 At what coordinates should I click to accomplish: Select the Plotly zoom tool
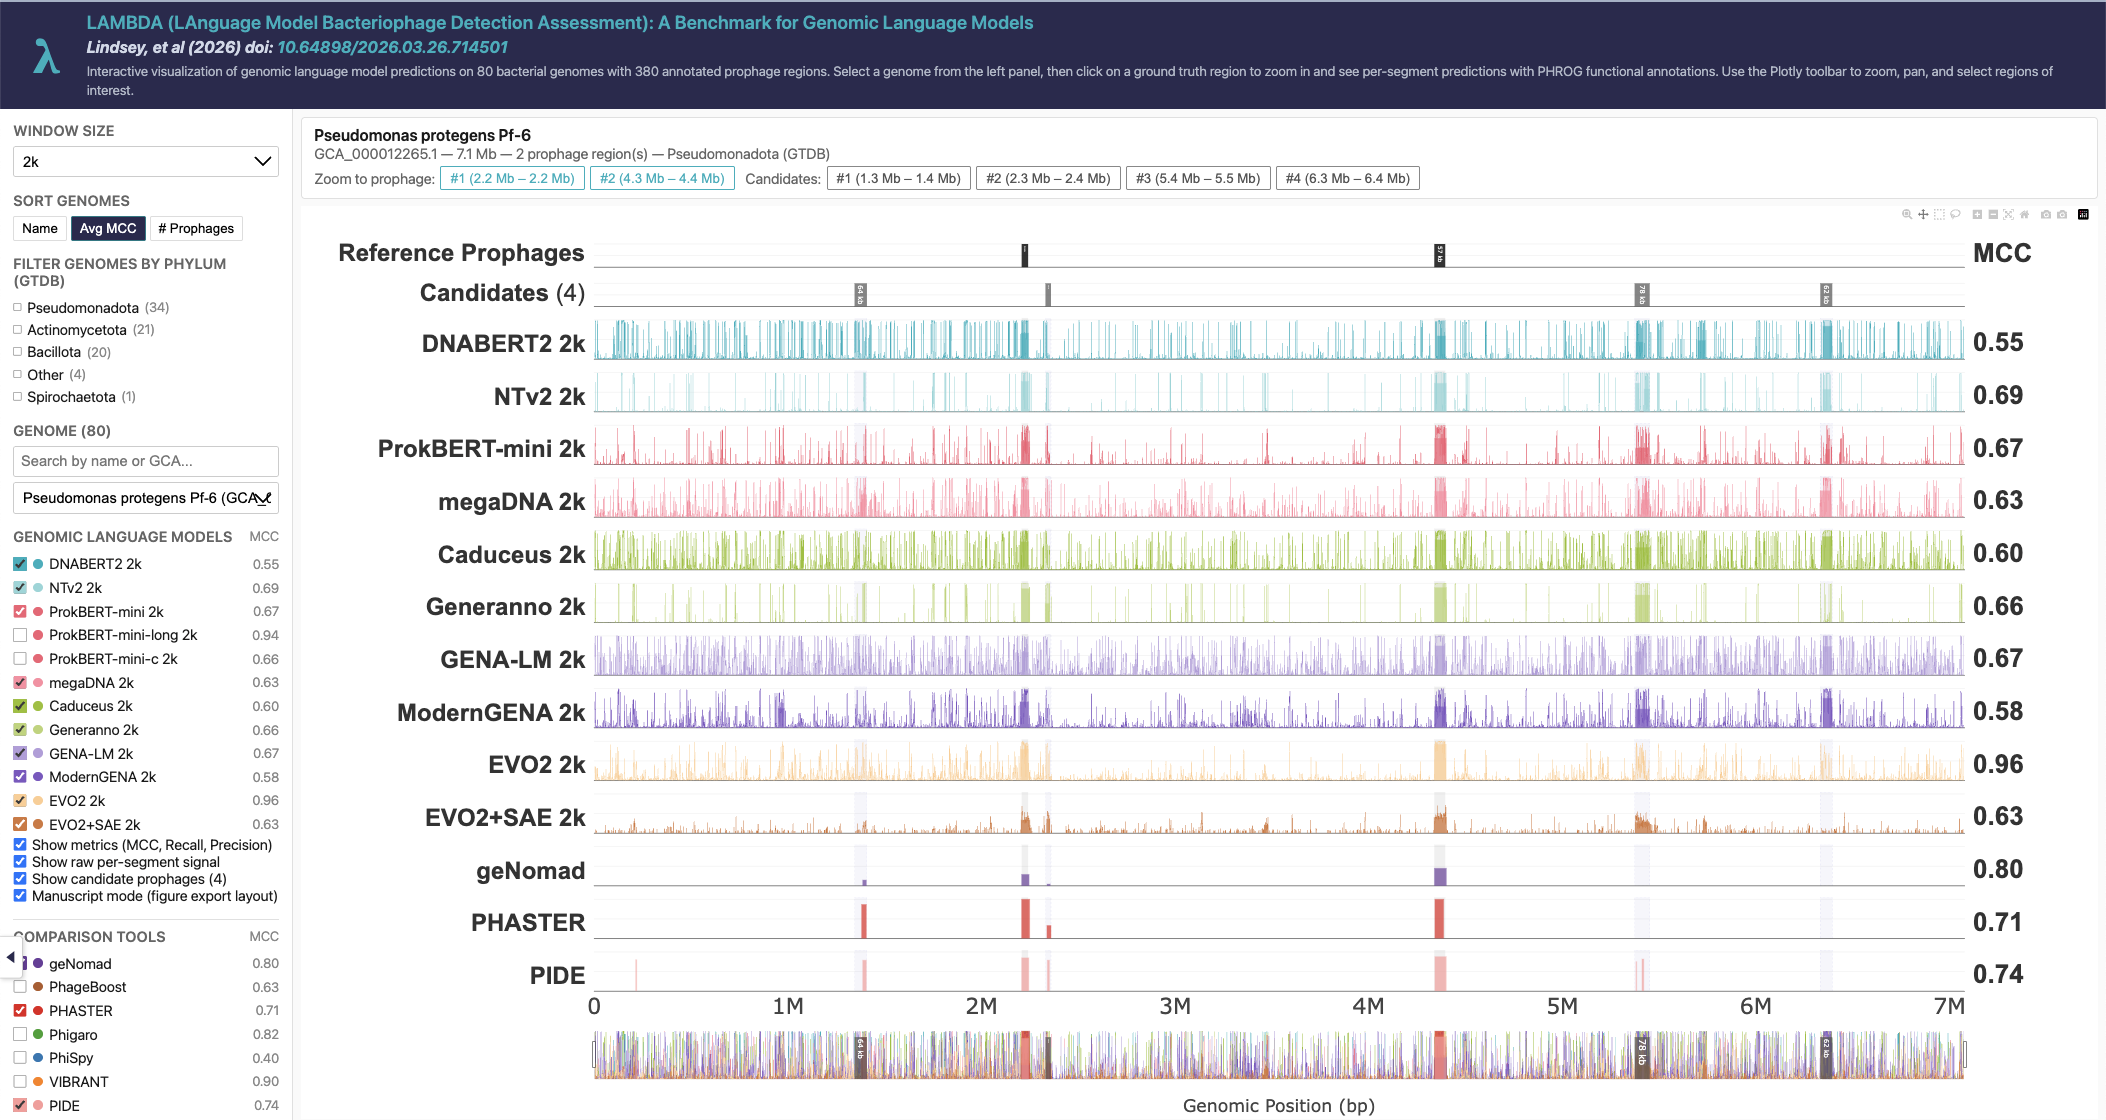tap(1907, 214)
